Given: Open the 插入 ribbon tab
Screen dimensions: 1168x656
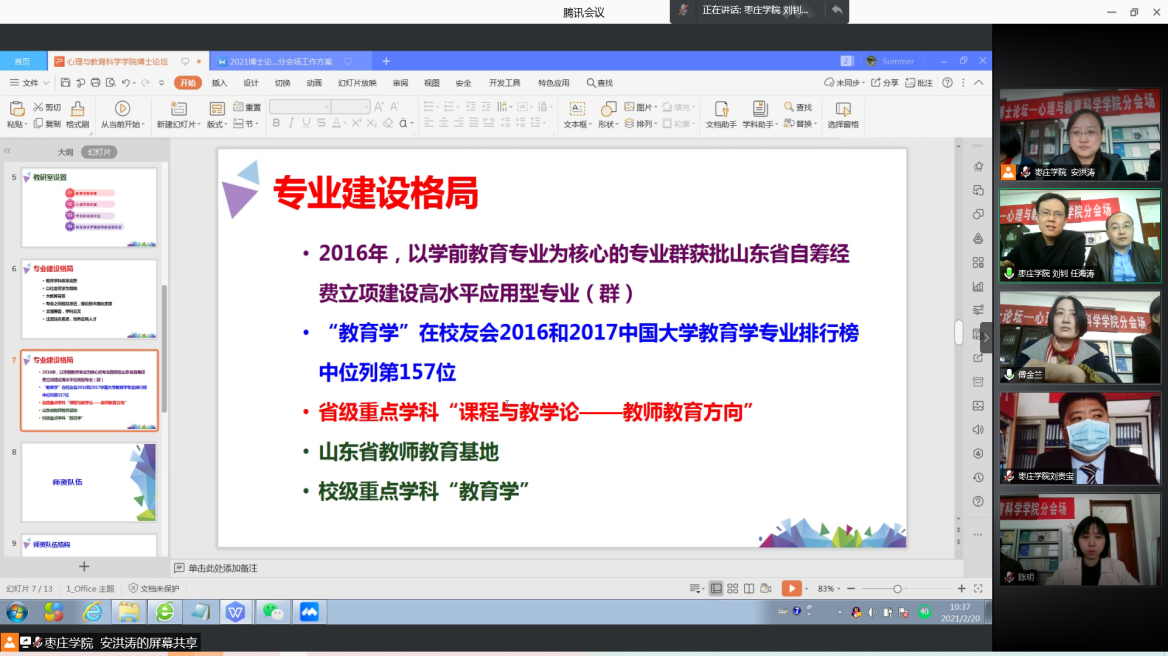Looking at the screenshot, I should [219, 83].
